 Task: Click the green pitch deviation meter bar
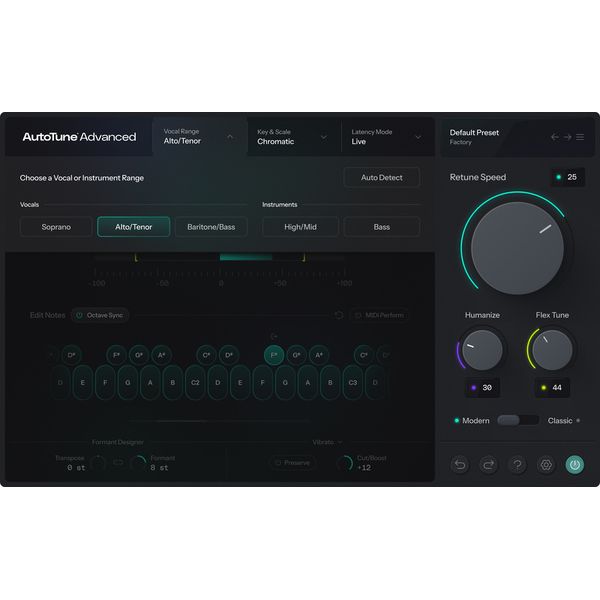click(246, 258)
